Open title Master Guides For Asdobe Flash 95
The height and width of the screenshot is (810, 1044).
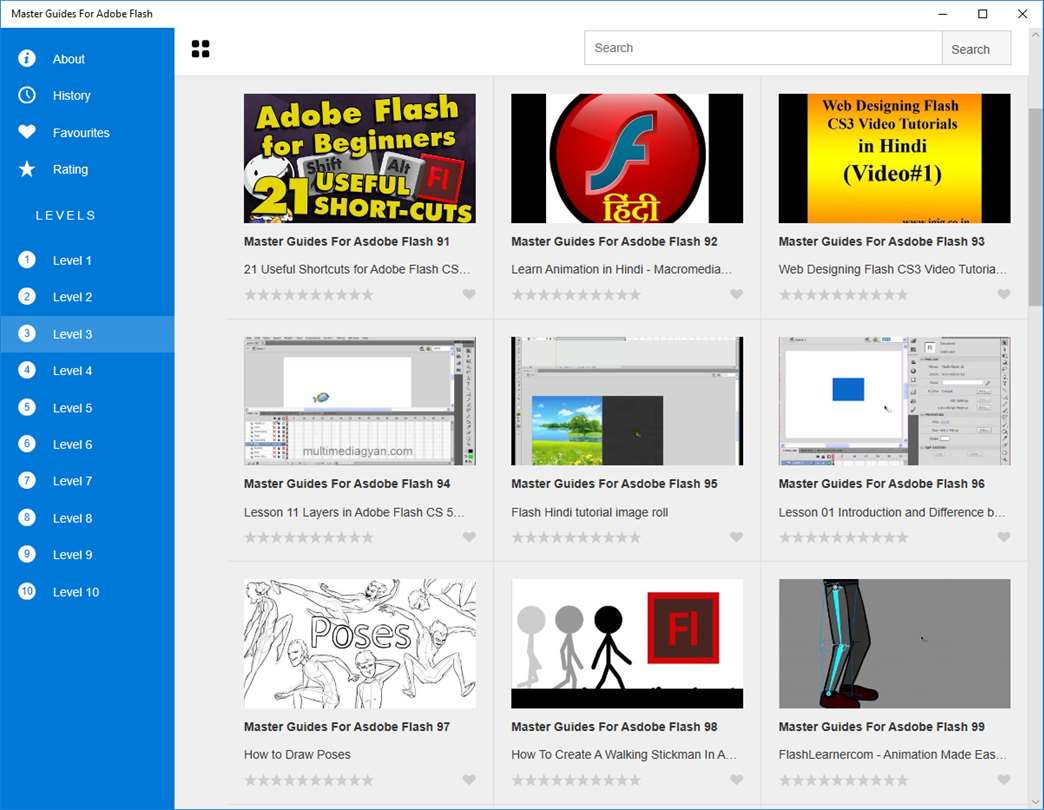click(614, 484)
